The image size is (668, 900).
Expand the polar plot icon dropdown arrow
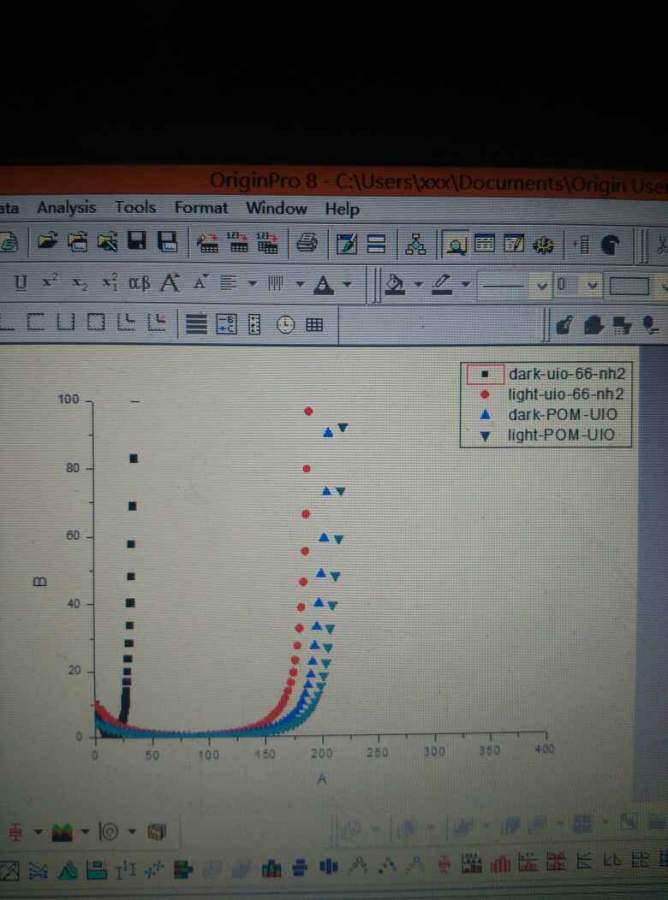click(x=132, y=832)
